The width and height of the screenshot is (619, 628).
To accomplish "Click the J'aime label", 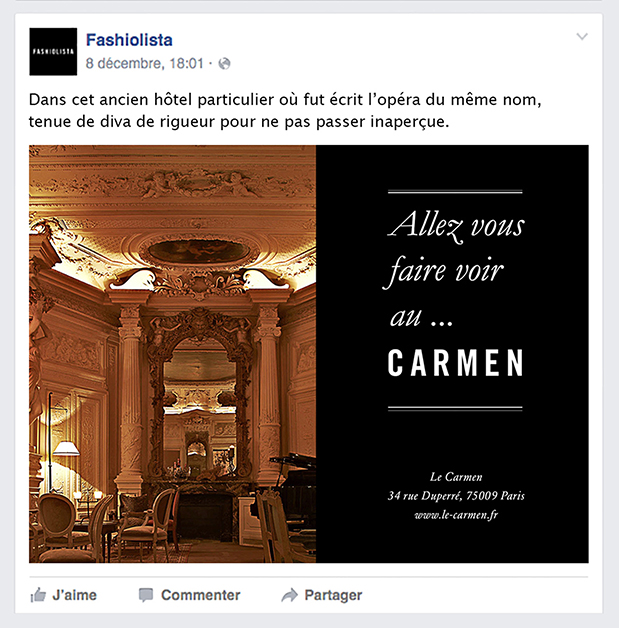I will point(74,595).
